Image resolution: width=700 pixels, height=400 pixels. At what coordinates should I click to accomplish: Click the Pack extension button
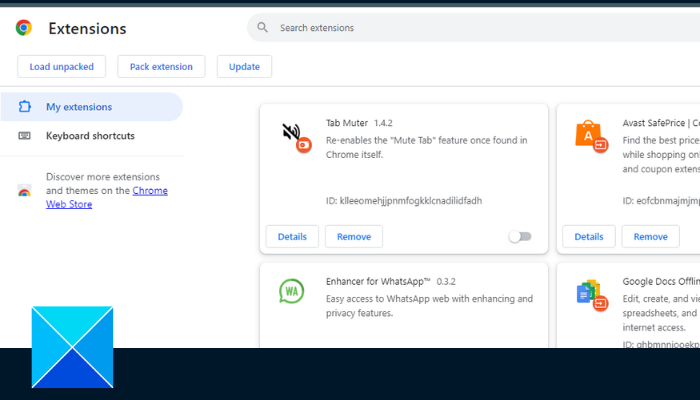click(x=161, y=67)
